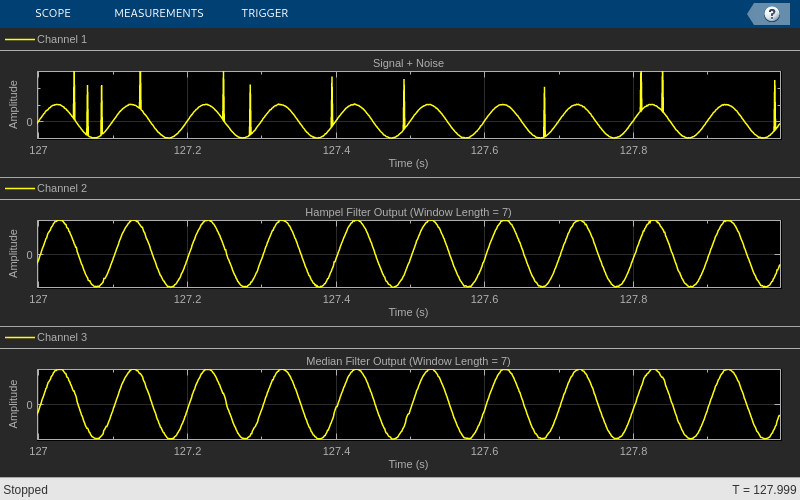Click the Time (s) label under Median plot

(x=408, y=464)
